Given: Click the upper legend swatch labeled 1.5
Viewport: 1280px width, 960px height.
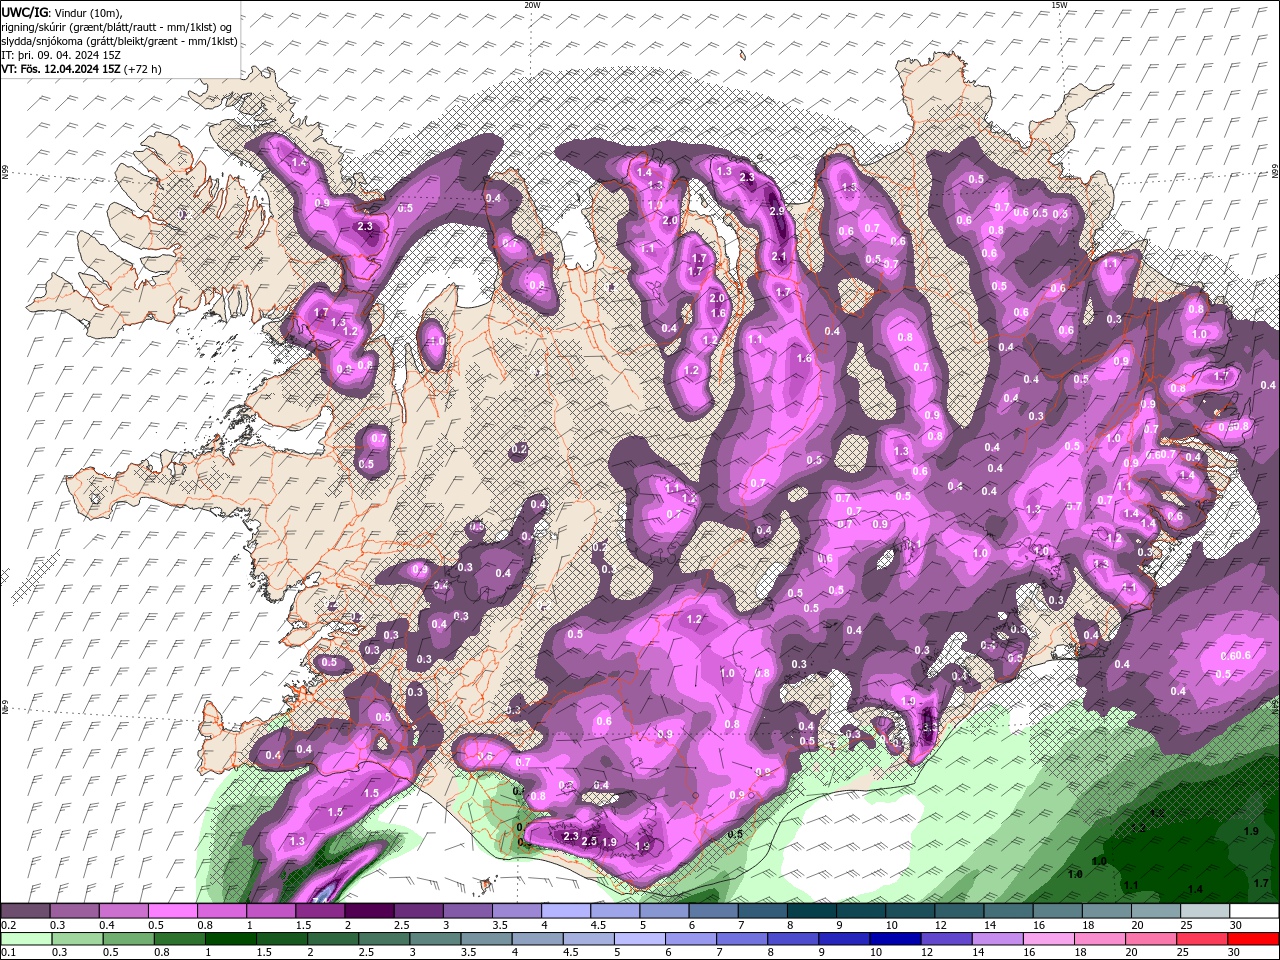Looking at the screenshot, I should pyautogui.click(x=319, y=911).
